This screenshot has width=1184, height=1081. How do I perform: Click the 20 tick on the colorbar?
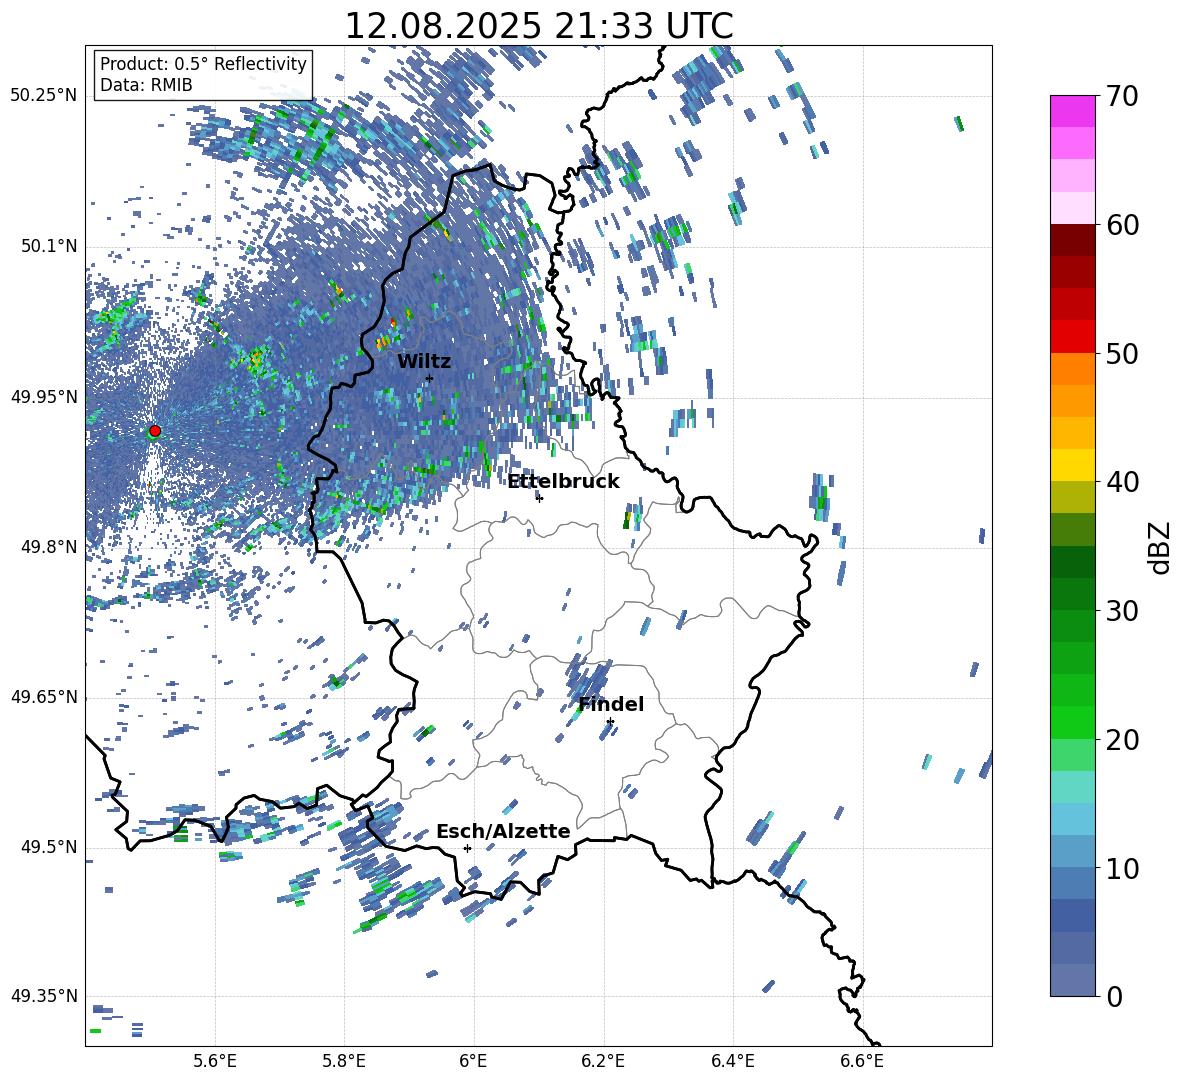[1122, 740]
